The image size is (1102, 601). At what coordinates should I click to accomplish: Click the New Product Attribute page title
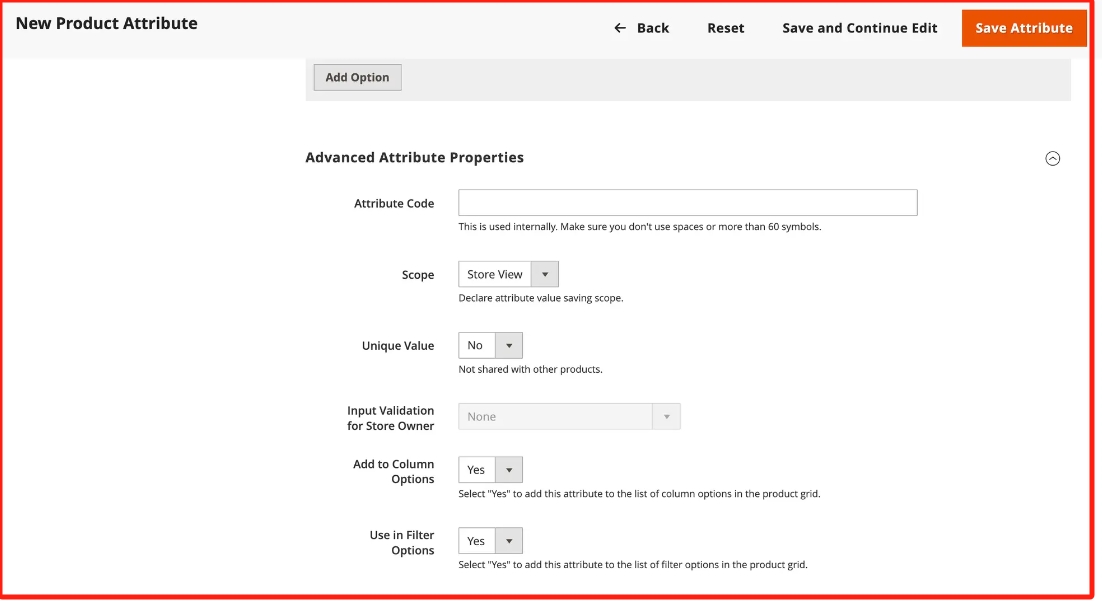106,23
